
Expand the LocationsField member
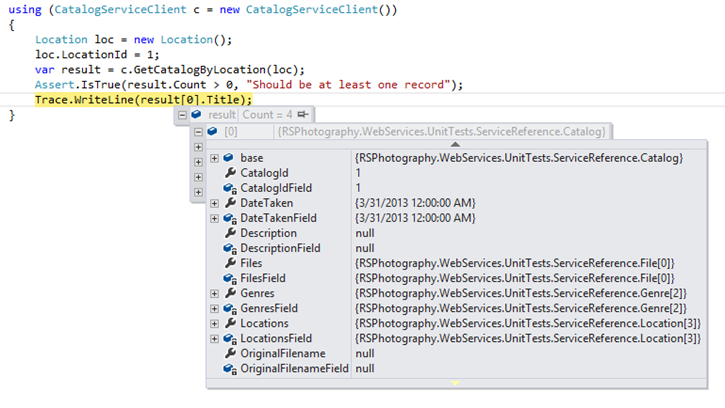[x=214, y=338]
